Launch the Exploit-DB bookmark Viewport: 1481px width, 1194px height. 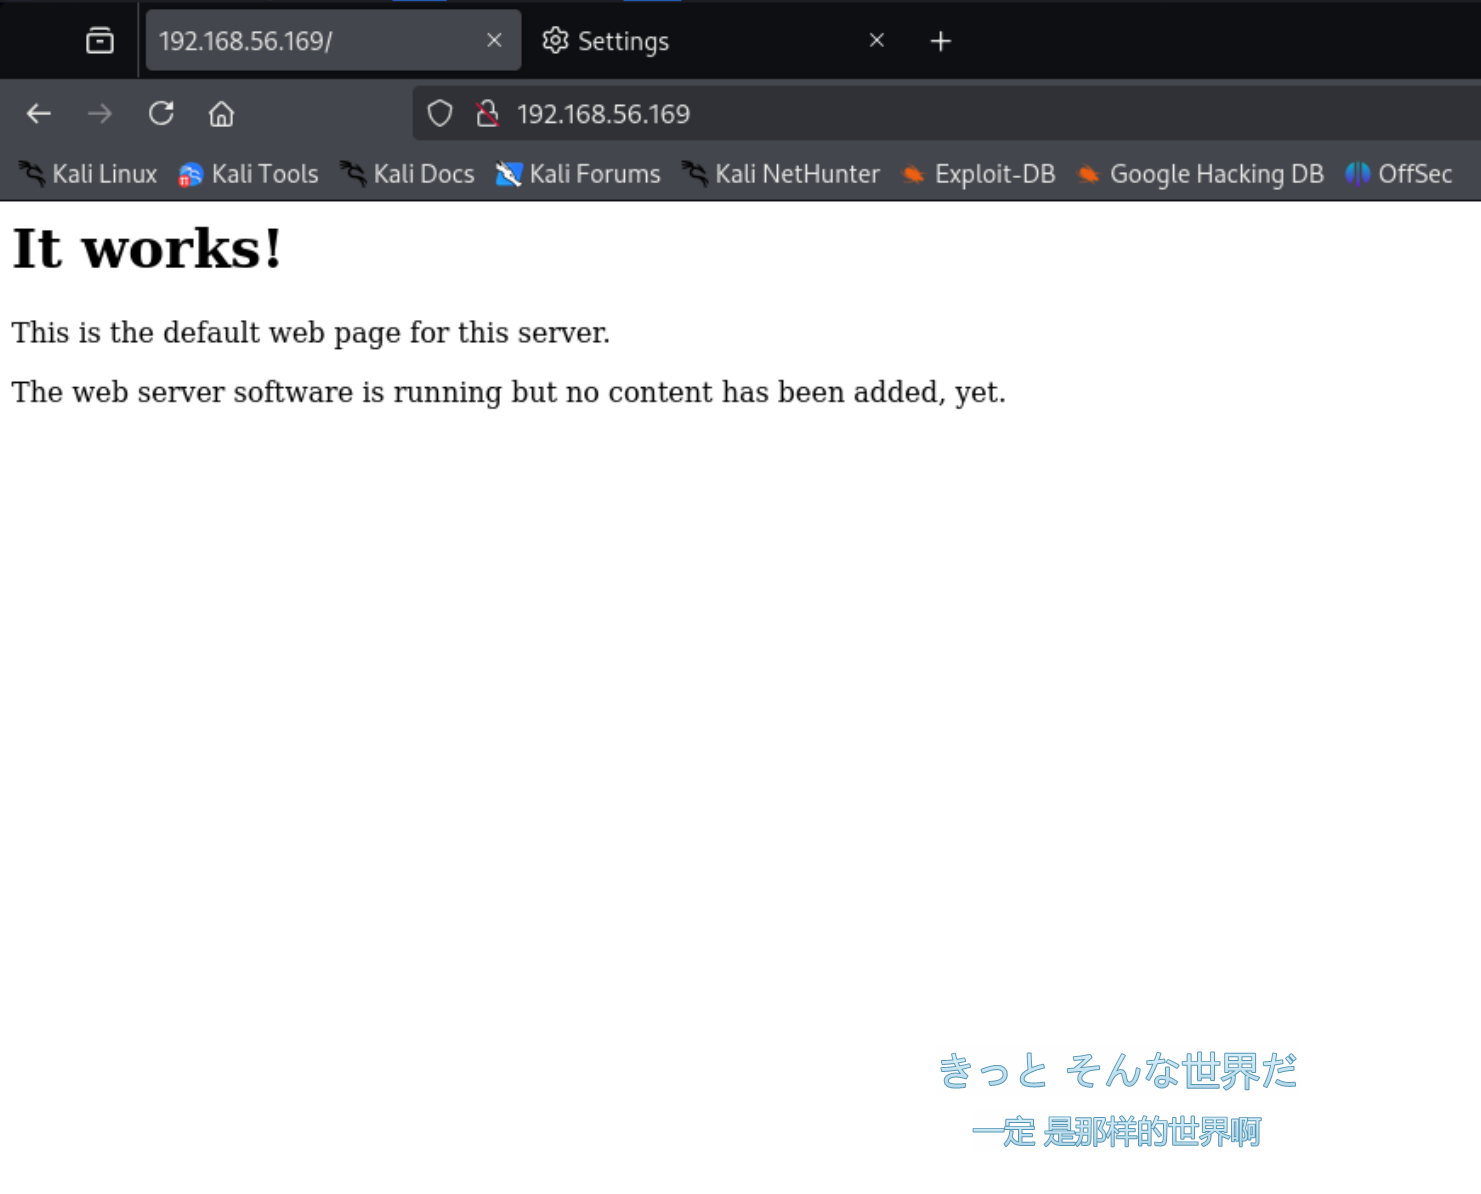(979, 174)
